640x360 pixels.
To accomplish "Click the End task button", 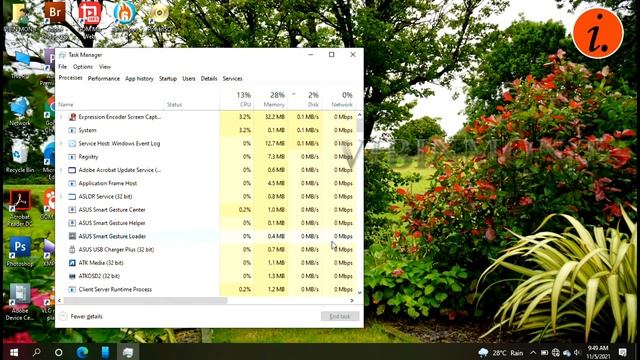I will pyautogui.click(x=340, y=316).
